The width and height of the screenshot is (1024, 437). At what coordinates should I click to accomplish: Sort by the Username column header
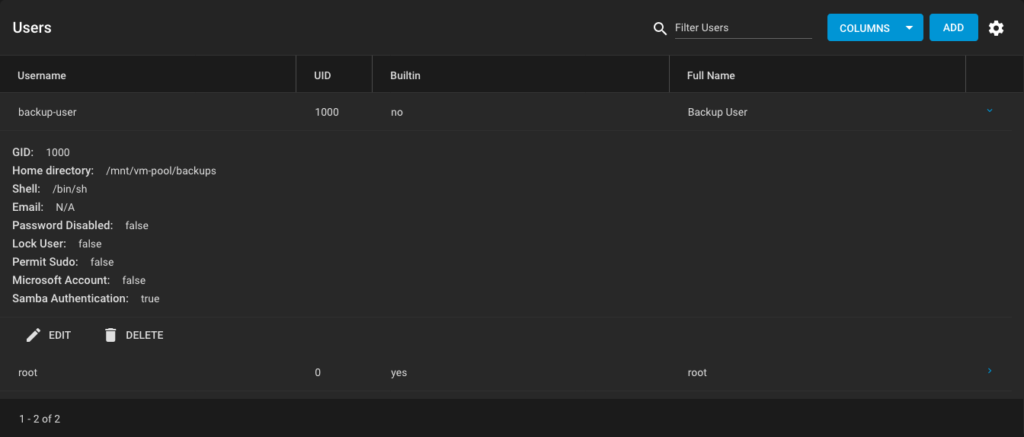point(41,75)
